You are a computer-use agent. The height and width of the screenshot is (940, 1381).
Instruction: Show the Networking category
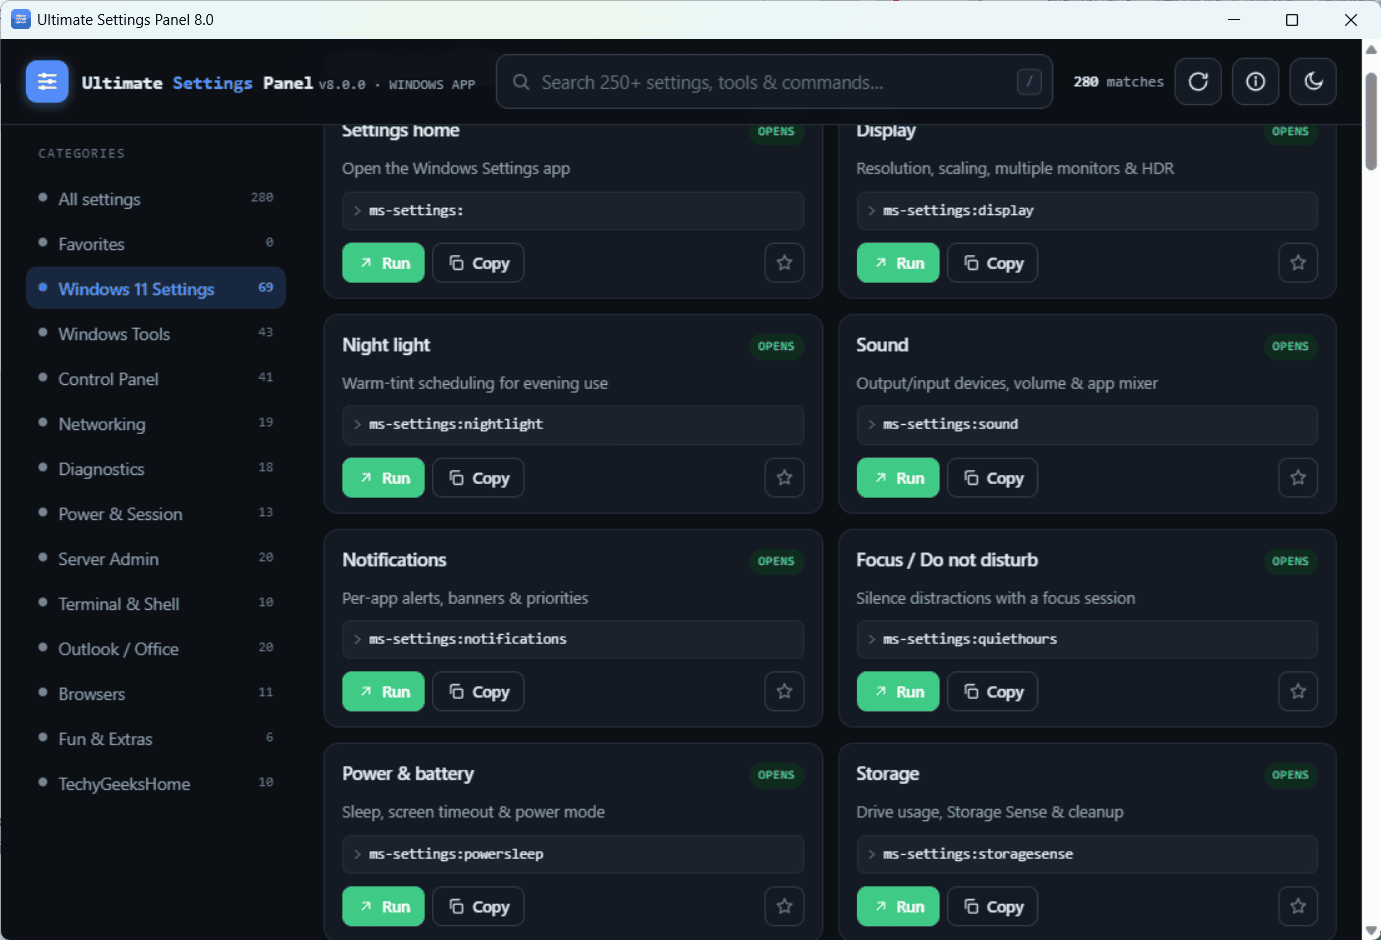coord(156,424)
